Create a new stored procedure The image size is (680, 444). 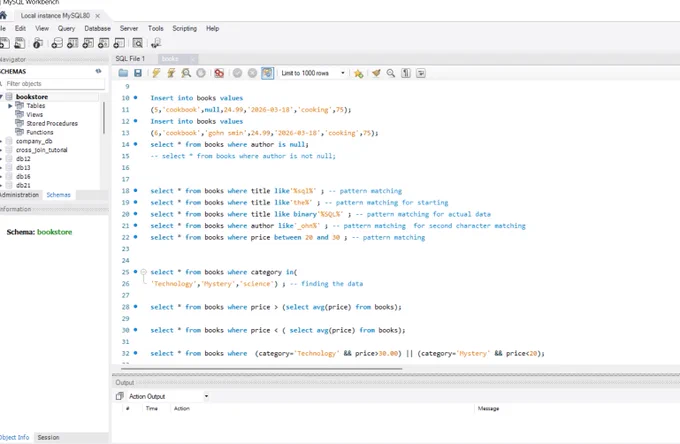pyautogui.click(x=104, y=43)
